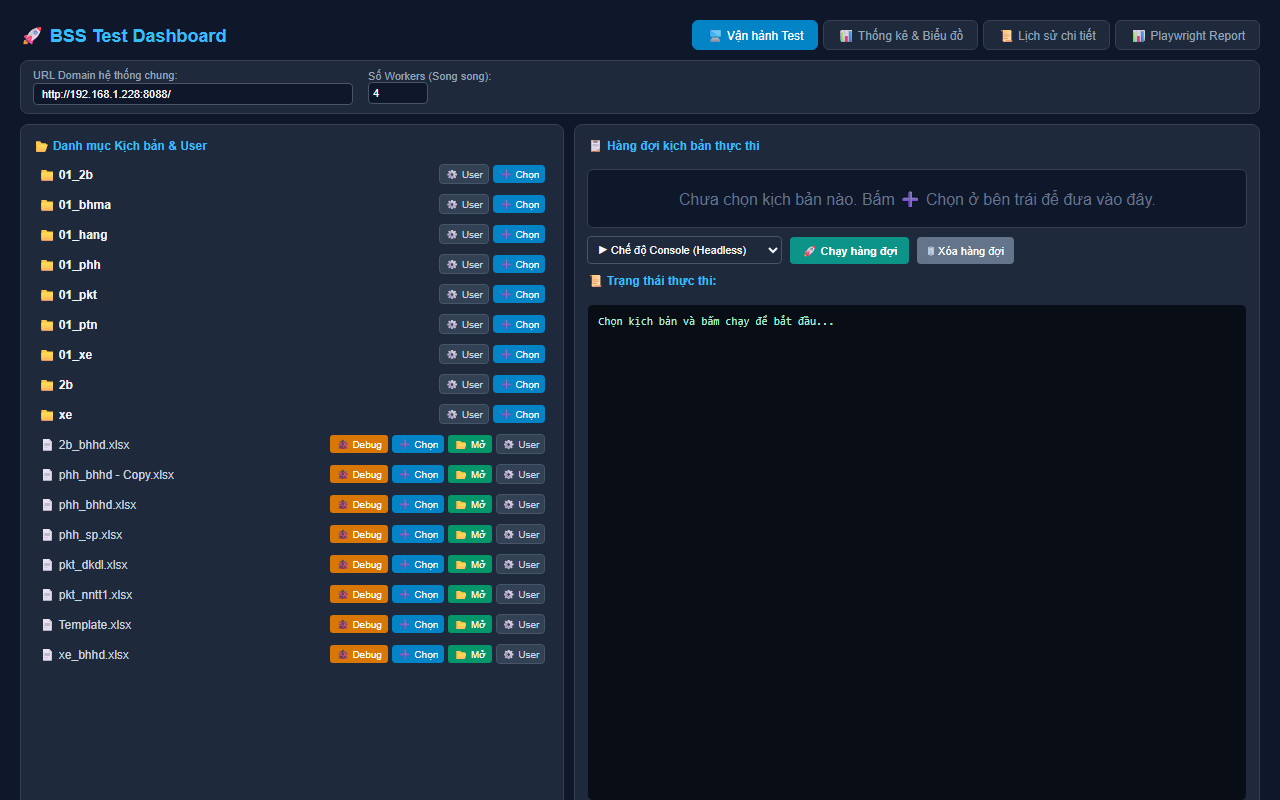This screenshot has height=800, width=1280.
Task: Open pkt_dkdl.xlsx with the Mở button
Action: (x=470, y=564)
